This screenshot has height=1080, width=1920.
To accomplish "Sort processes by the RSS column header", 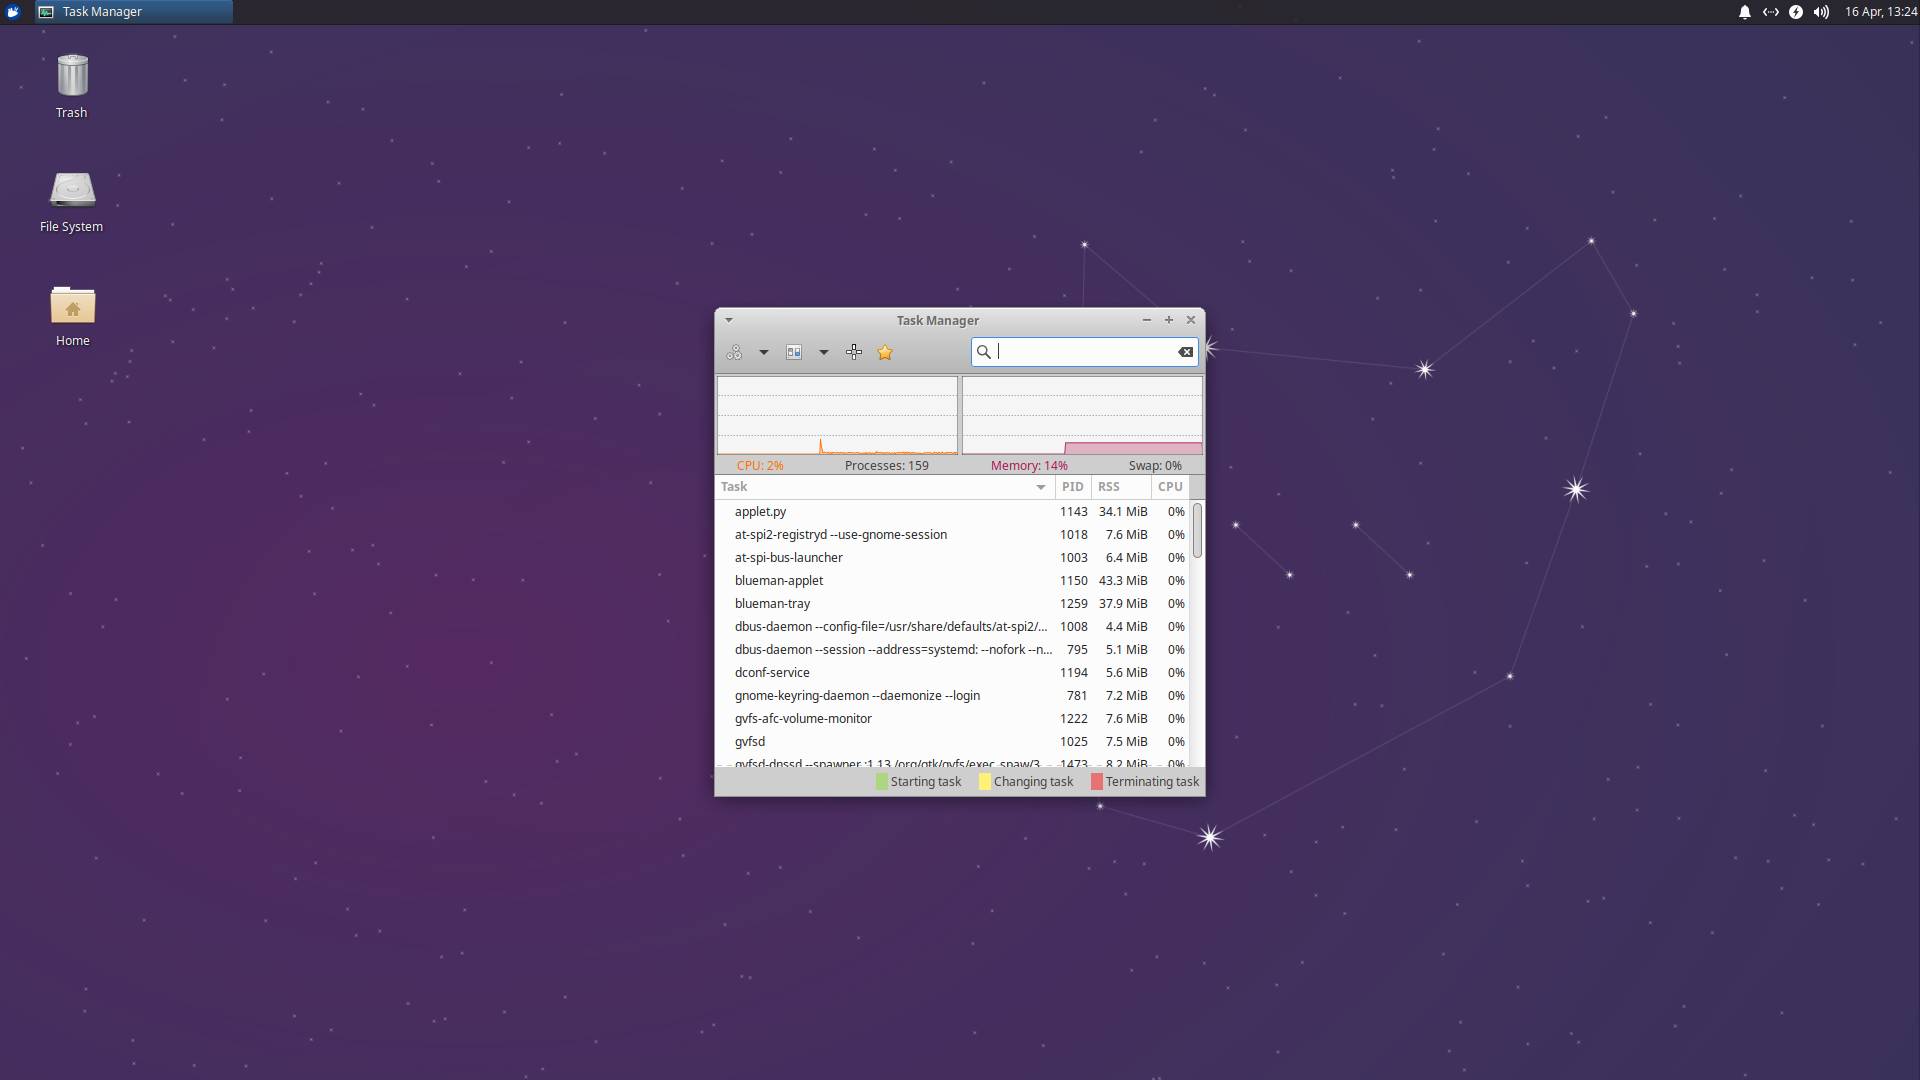I will (x=1109, y=487).
